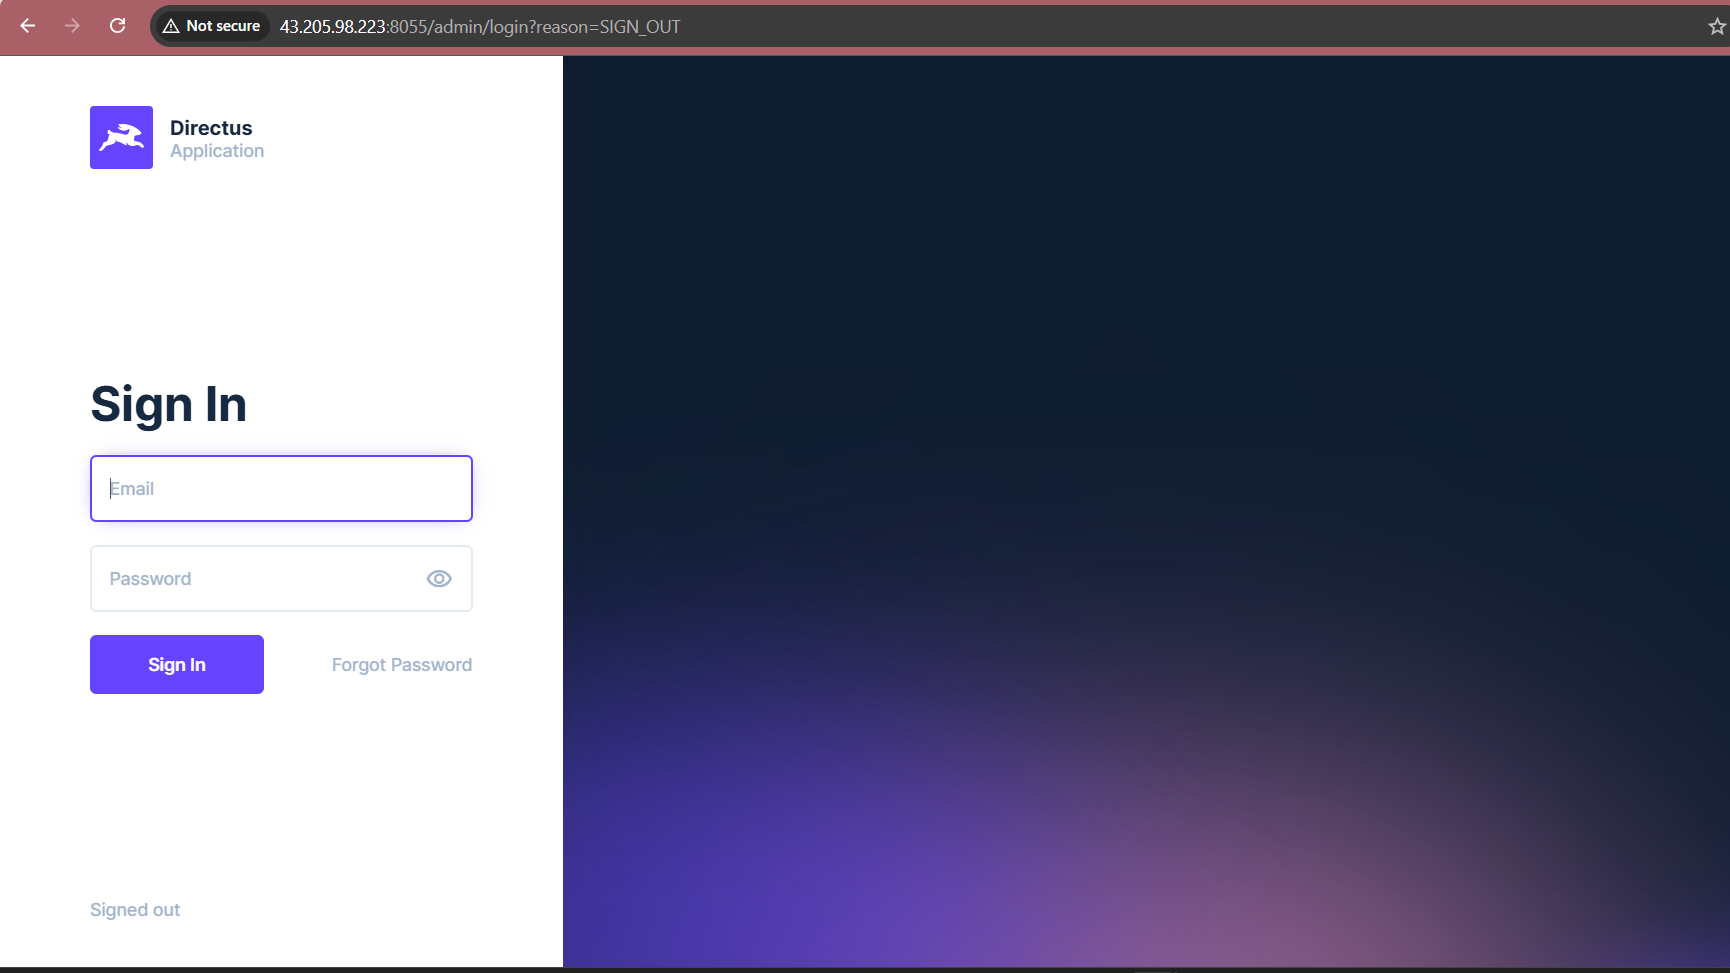Viewport: 1730px width, 973px height.
Task: Click the Signed out notice text
Action: pos(135,910)
